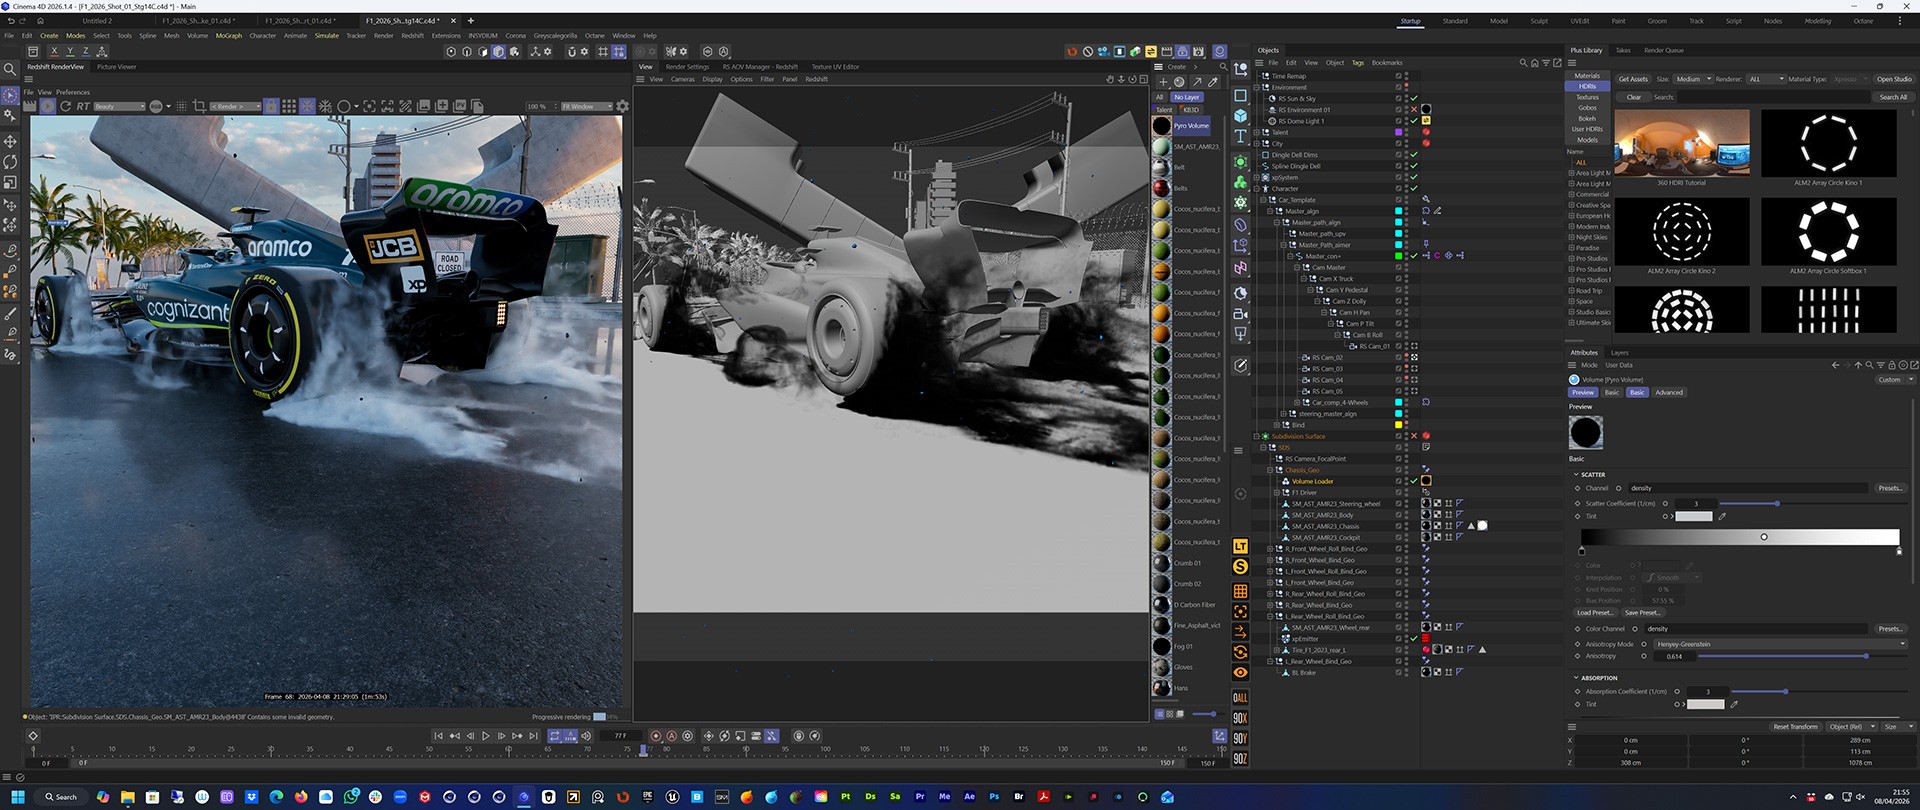Toggle Character object enable checkmark
Viewport: 1920px width, 810px height.
(1414, 189)
